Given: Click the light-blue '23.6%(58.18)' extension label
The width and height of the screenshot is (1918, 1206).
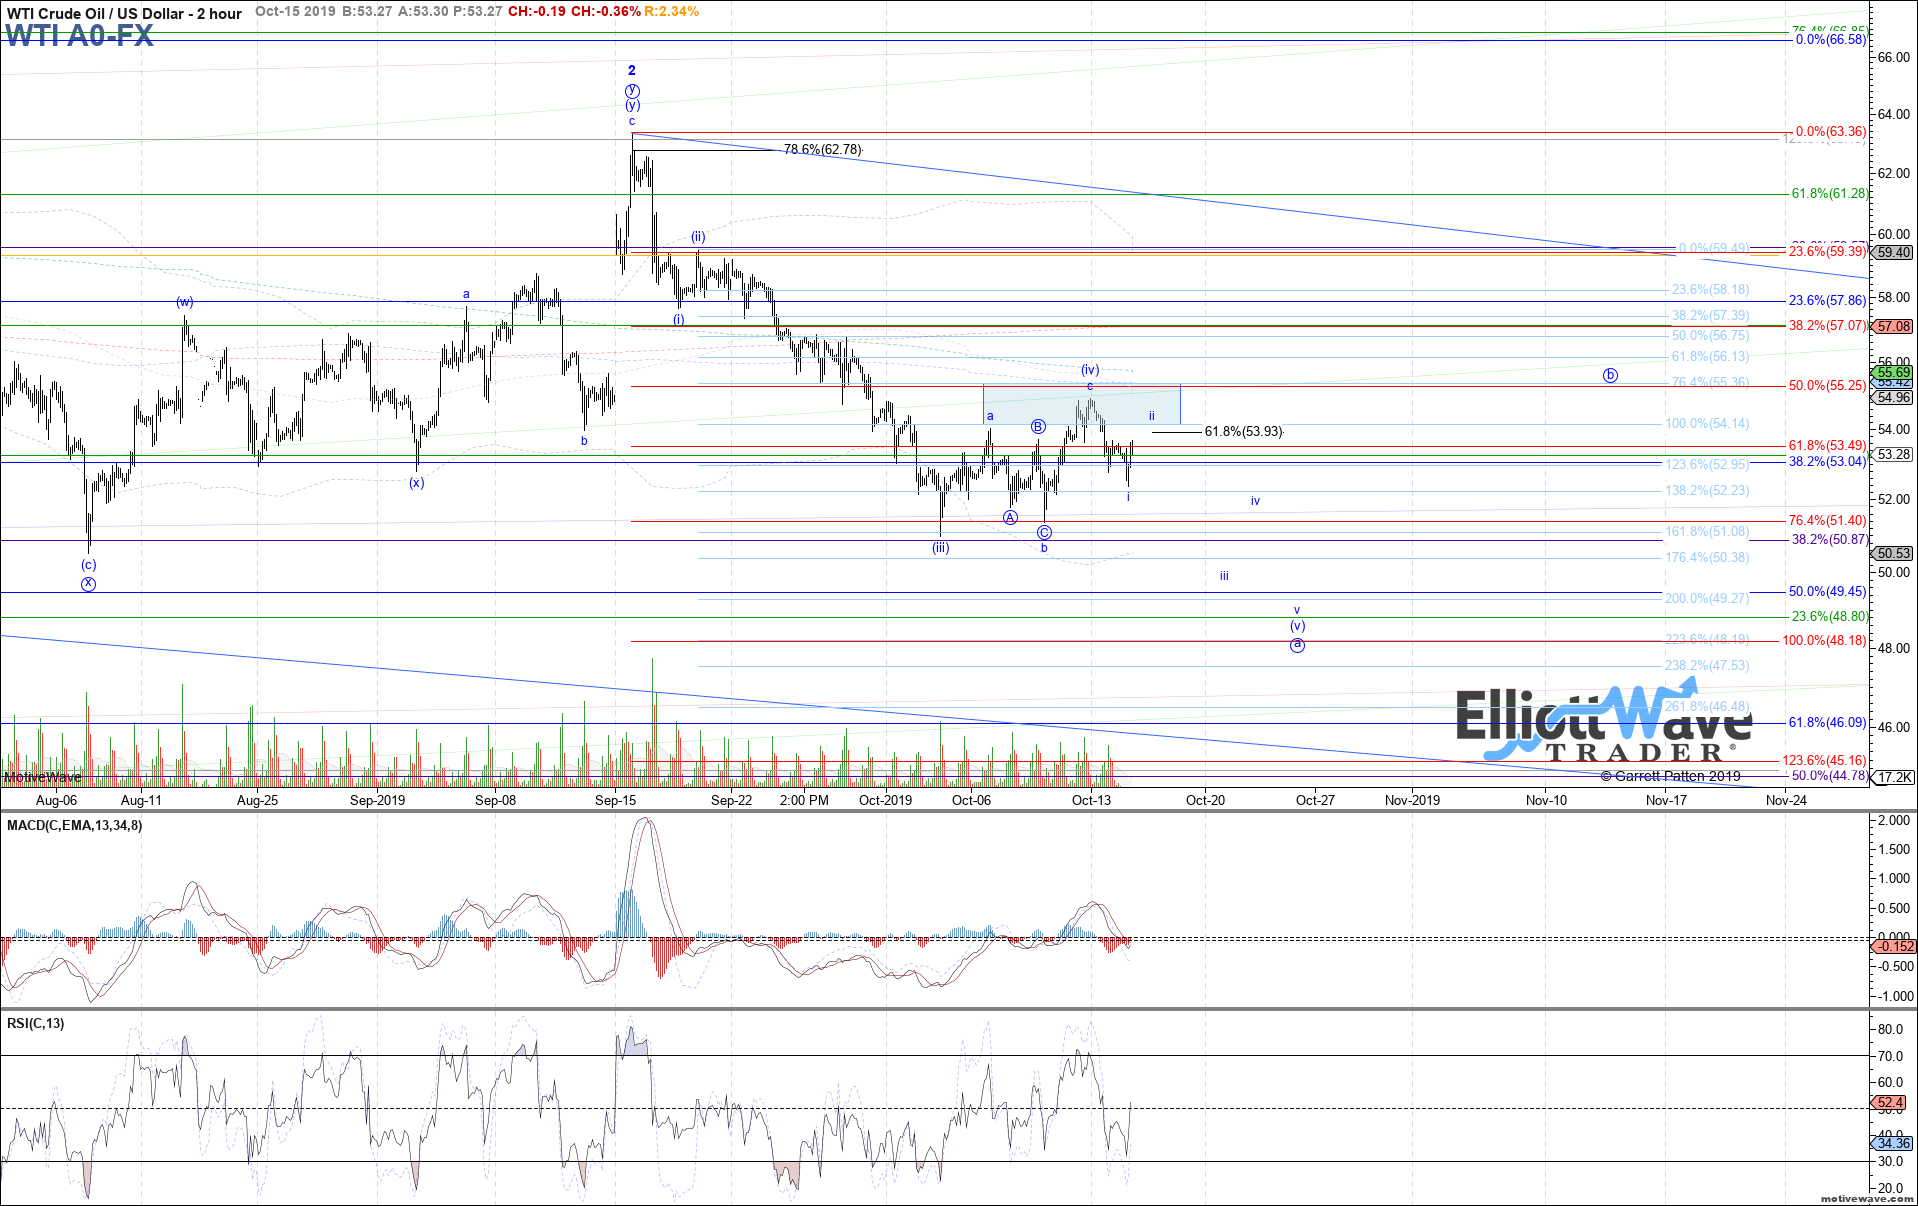Looking at the screenshot, I should [x=1710, y=289].
